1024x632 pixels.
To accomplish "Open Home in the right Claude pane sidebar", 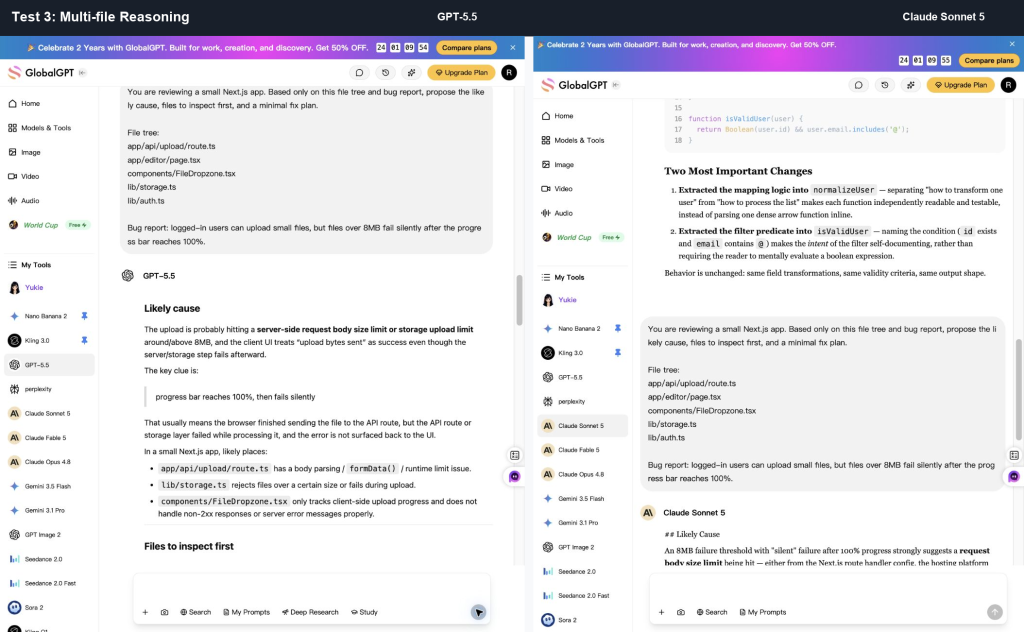I will click(x=558, y=116).
